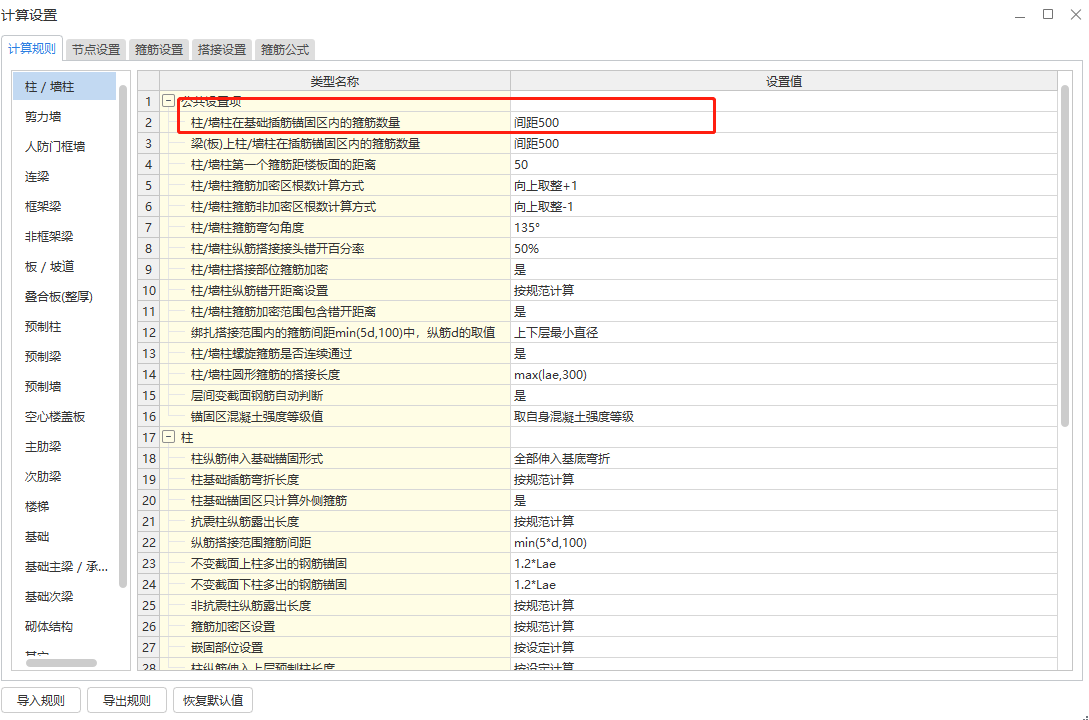
Task: Click the 类型名称 column header
Action: (x=335, y=81)
